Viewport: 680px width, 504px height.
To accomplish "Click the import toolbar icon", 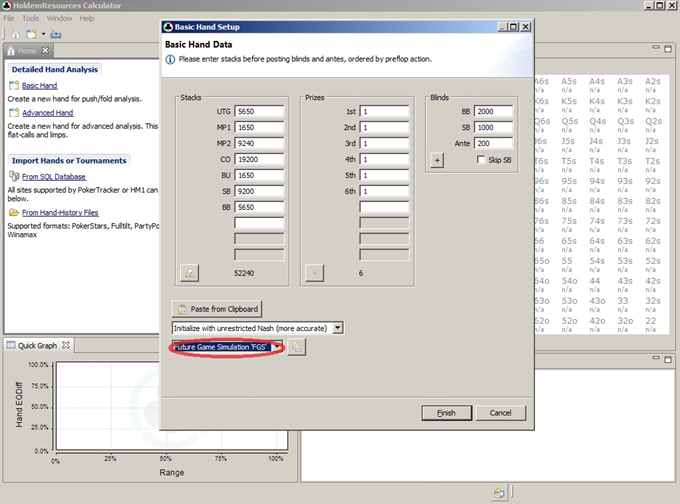I will pyautogui.click(x=56, y=34).
